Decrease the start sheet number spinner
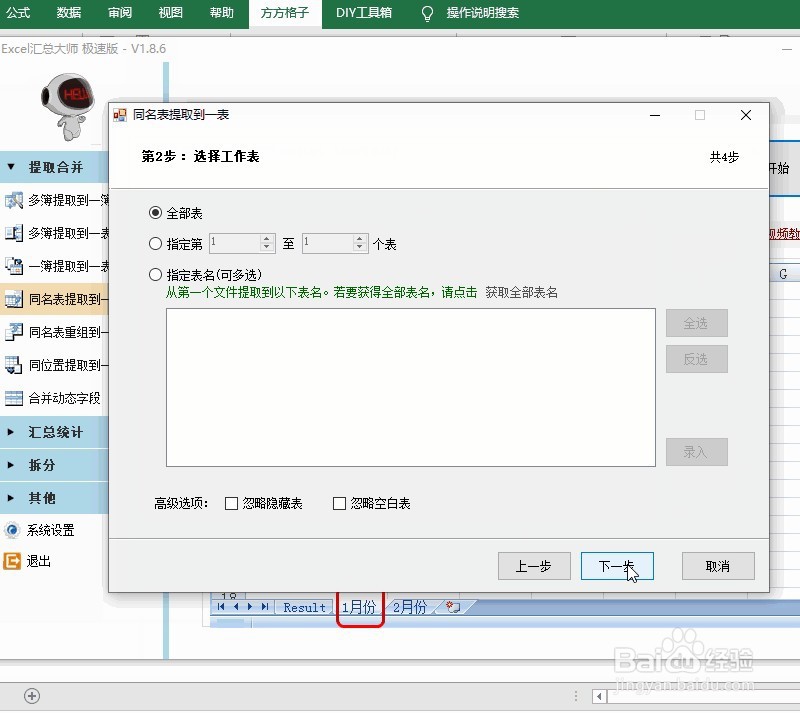 [x=267, y=248]
